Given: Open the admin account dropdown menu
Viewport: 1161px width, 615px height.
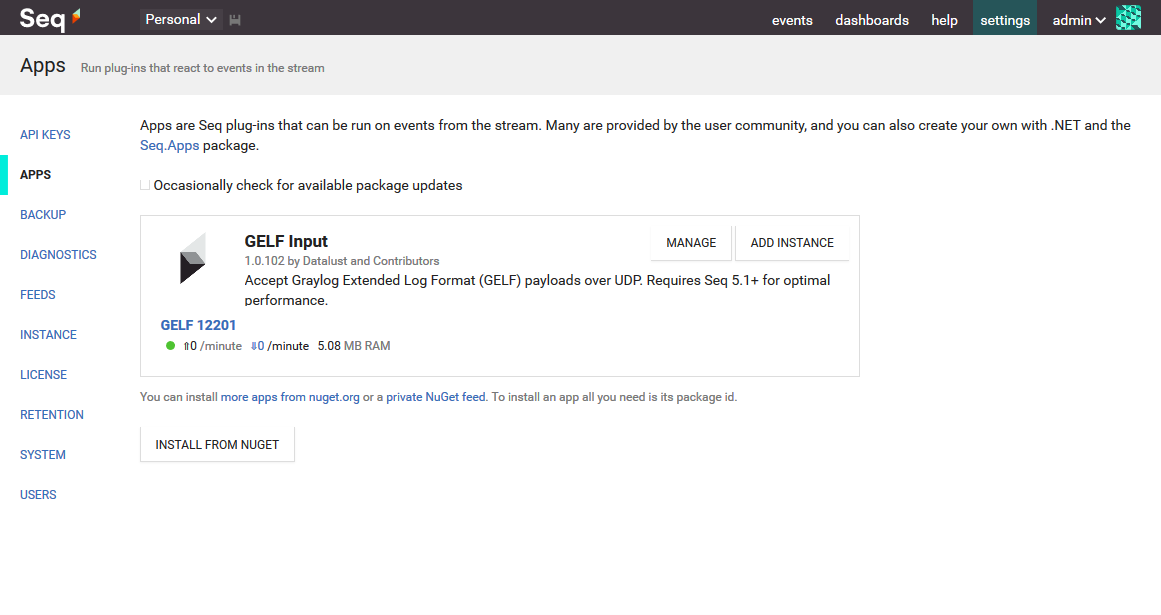Looking at the screenshot, I should (1077, 19).
